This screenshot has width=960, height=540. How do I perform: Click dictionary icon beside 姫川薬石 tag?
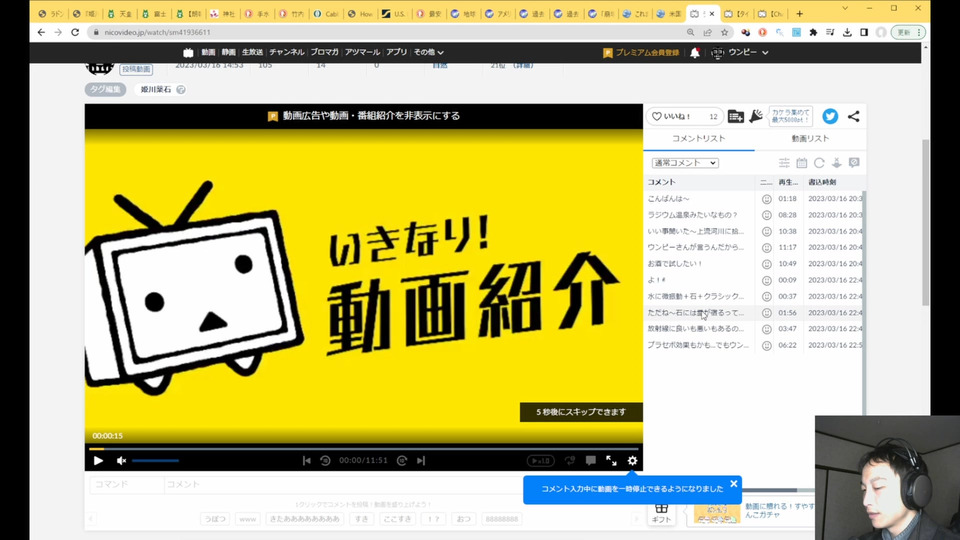click(x=181, y=89)
